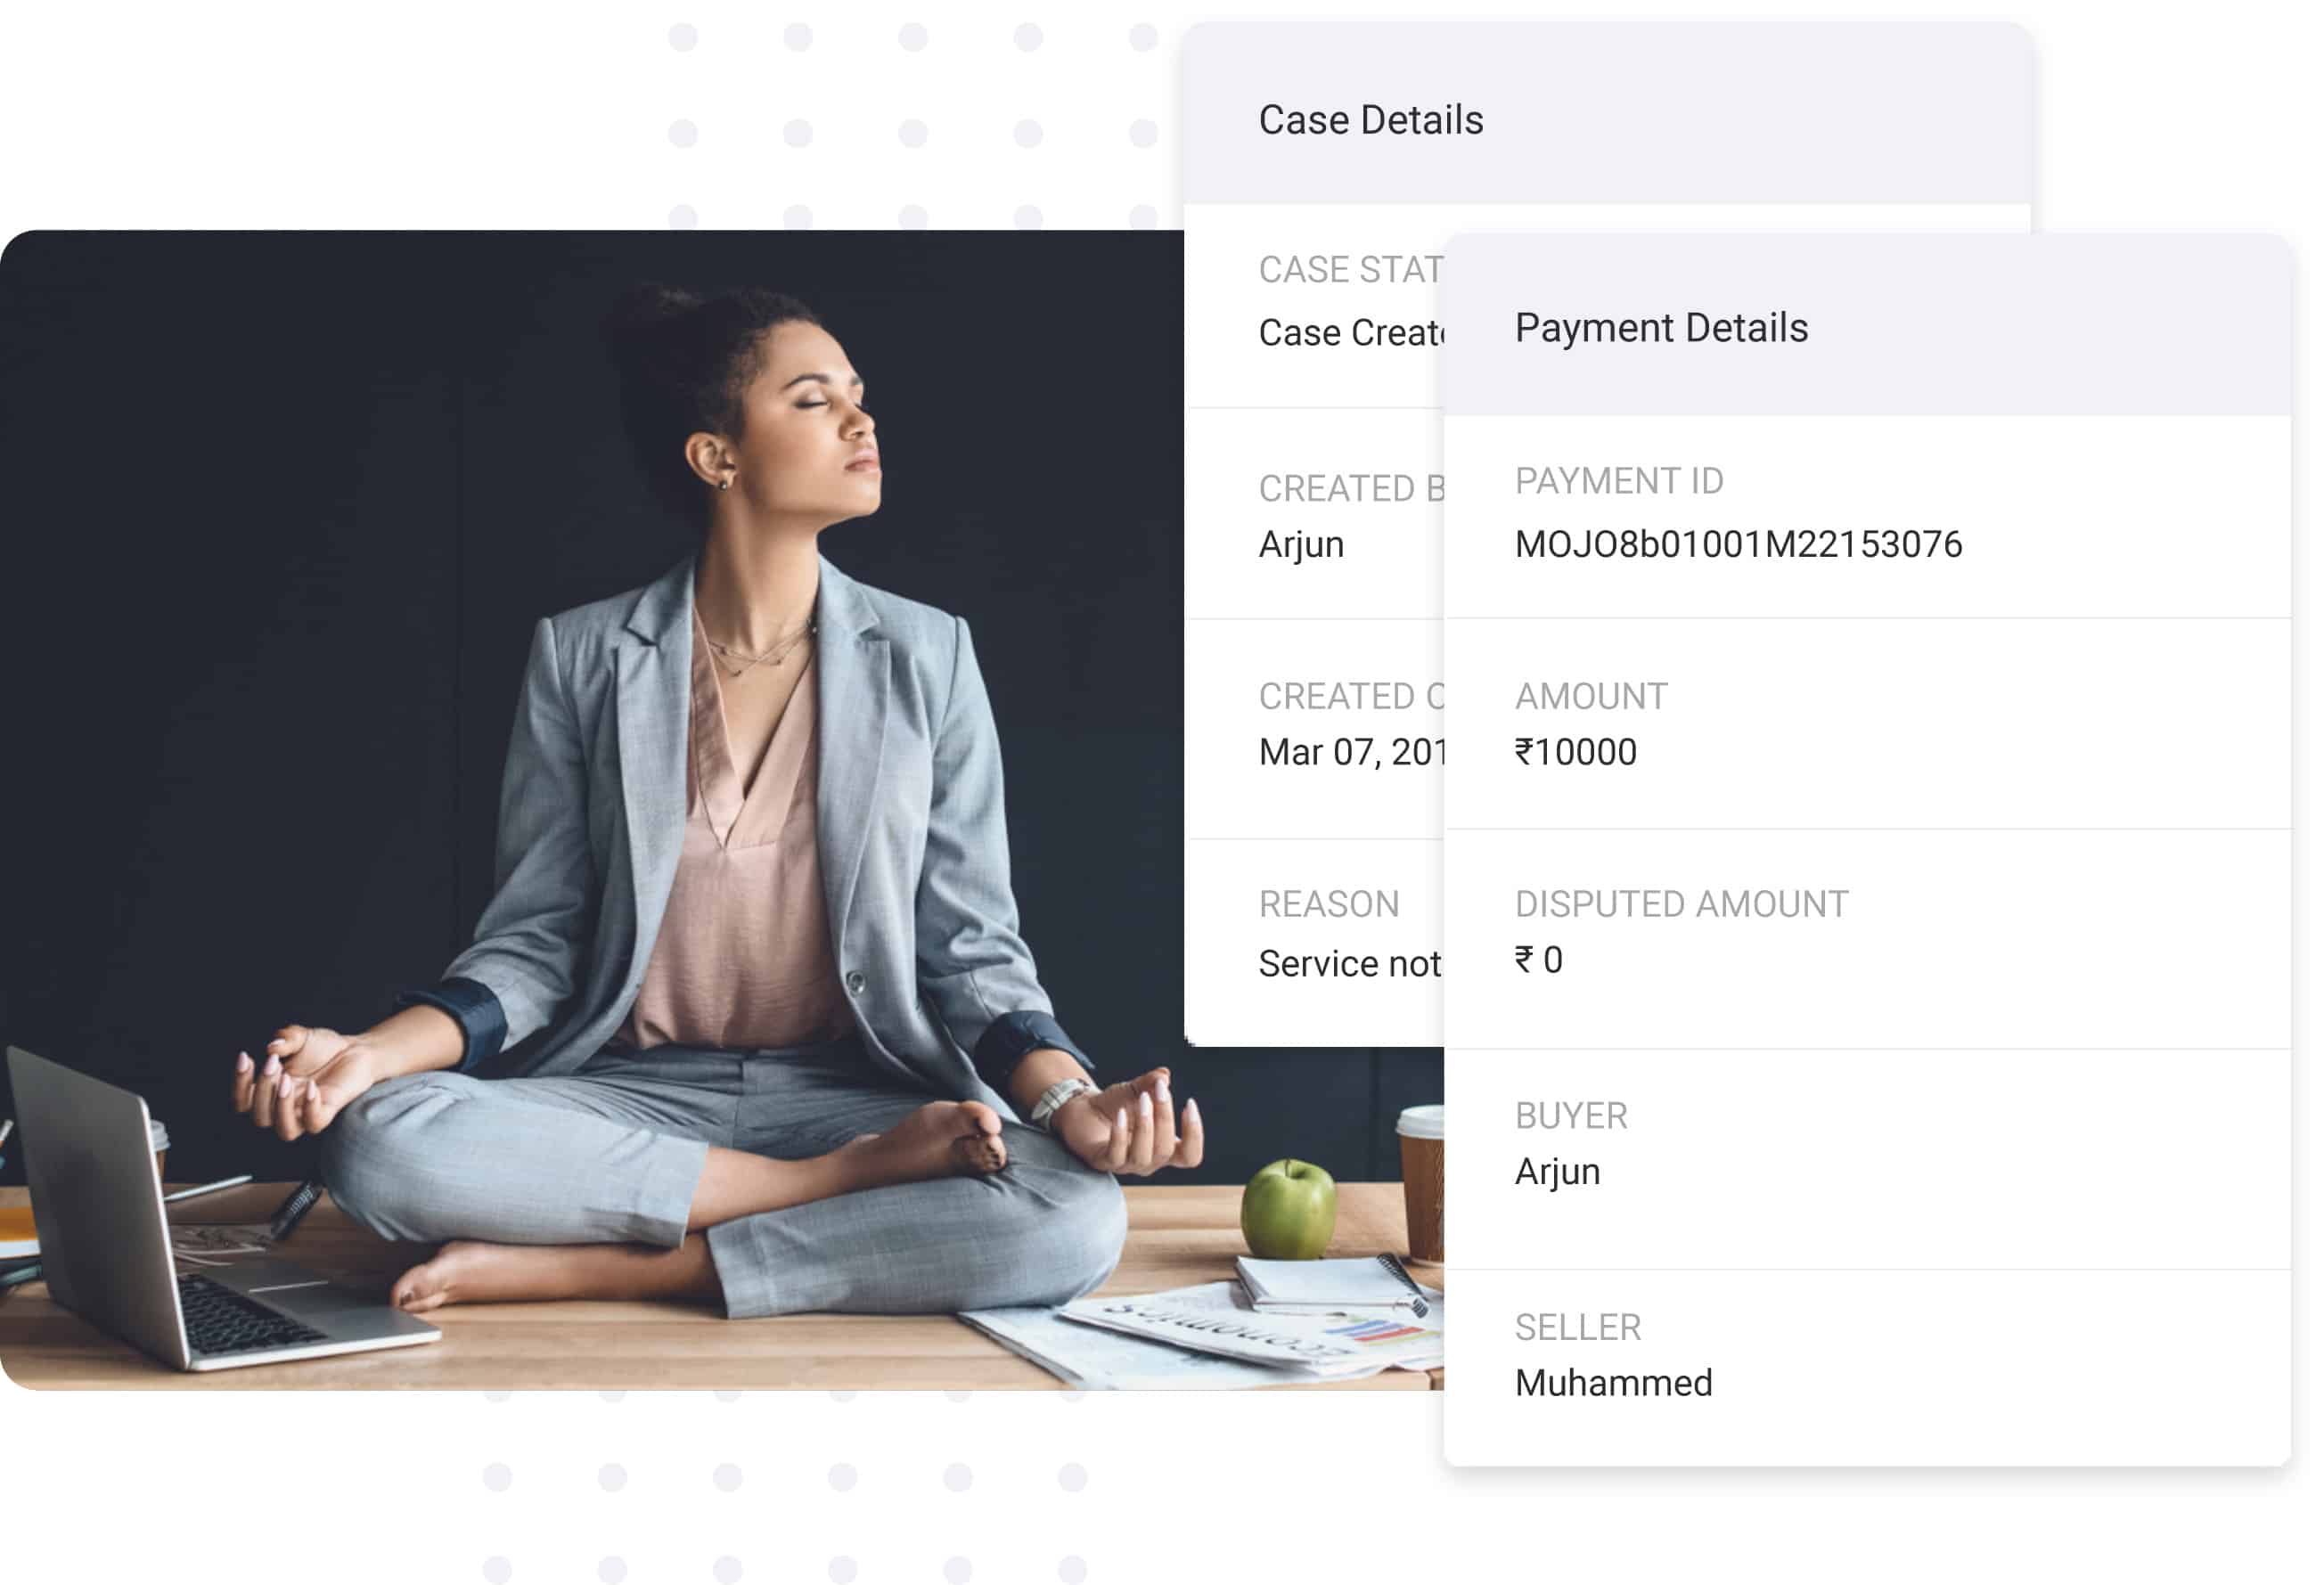Screen dimensions: 2324x1585
Task: Click the DISPUTED AMOUNT label
Action: 1681,904
